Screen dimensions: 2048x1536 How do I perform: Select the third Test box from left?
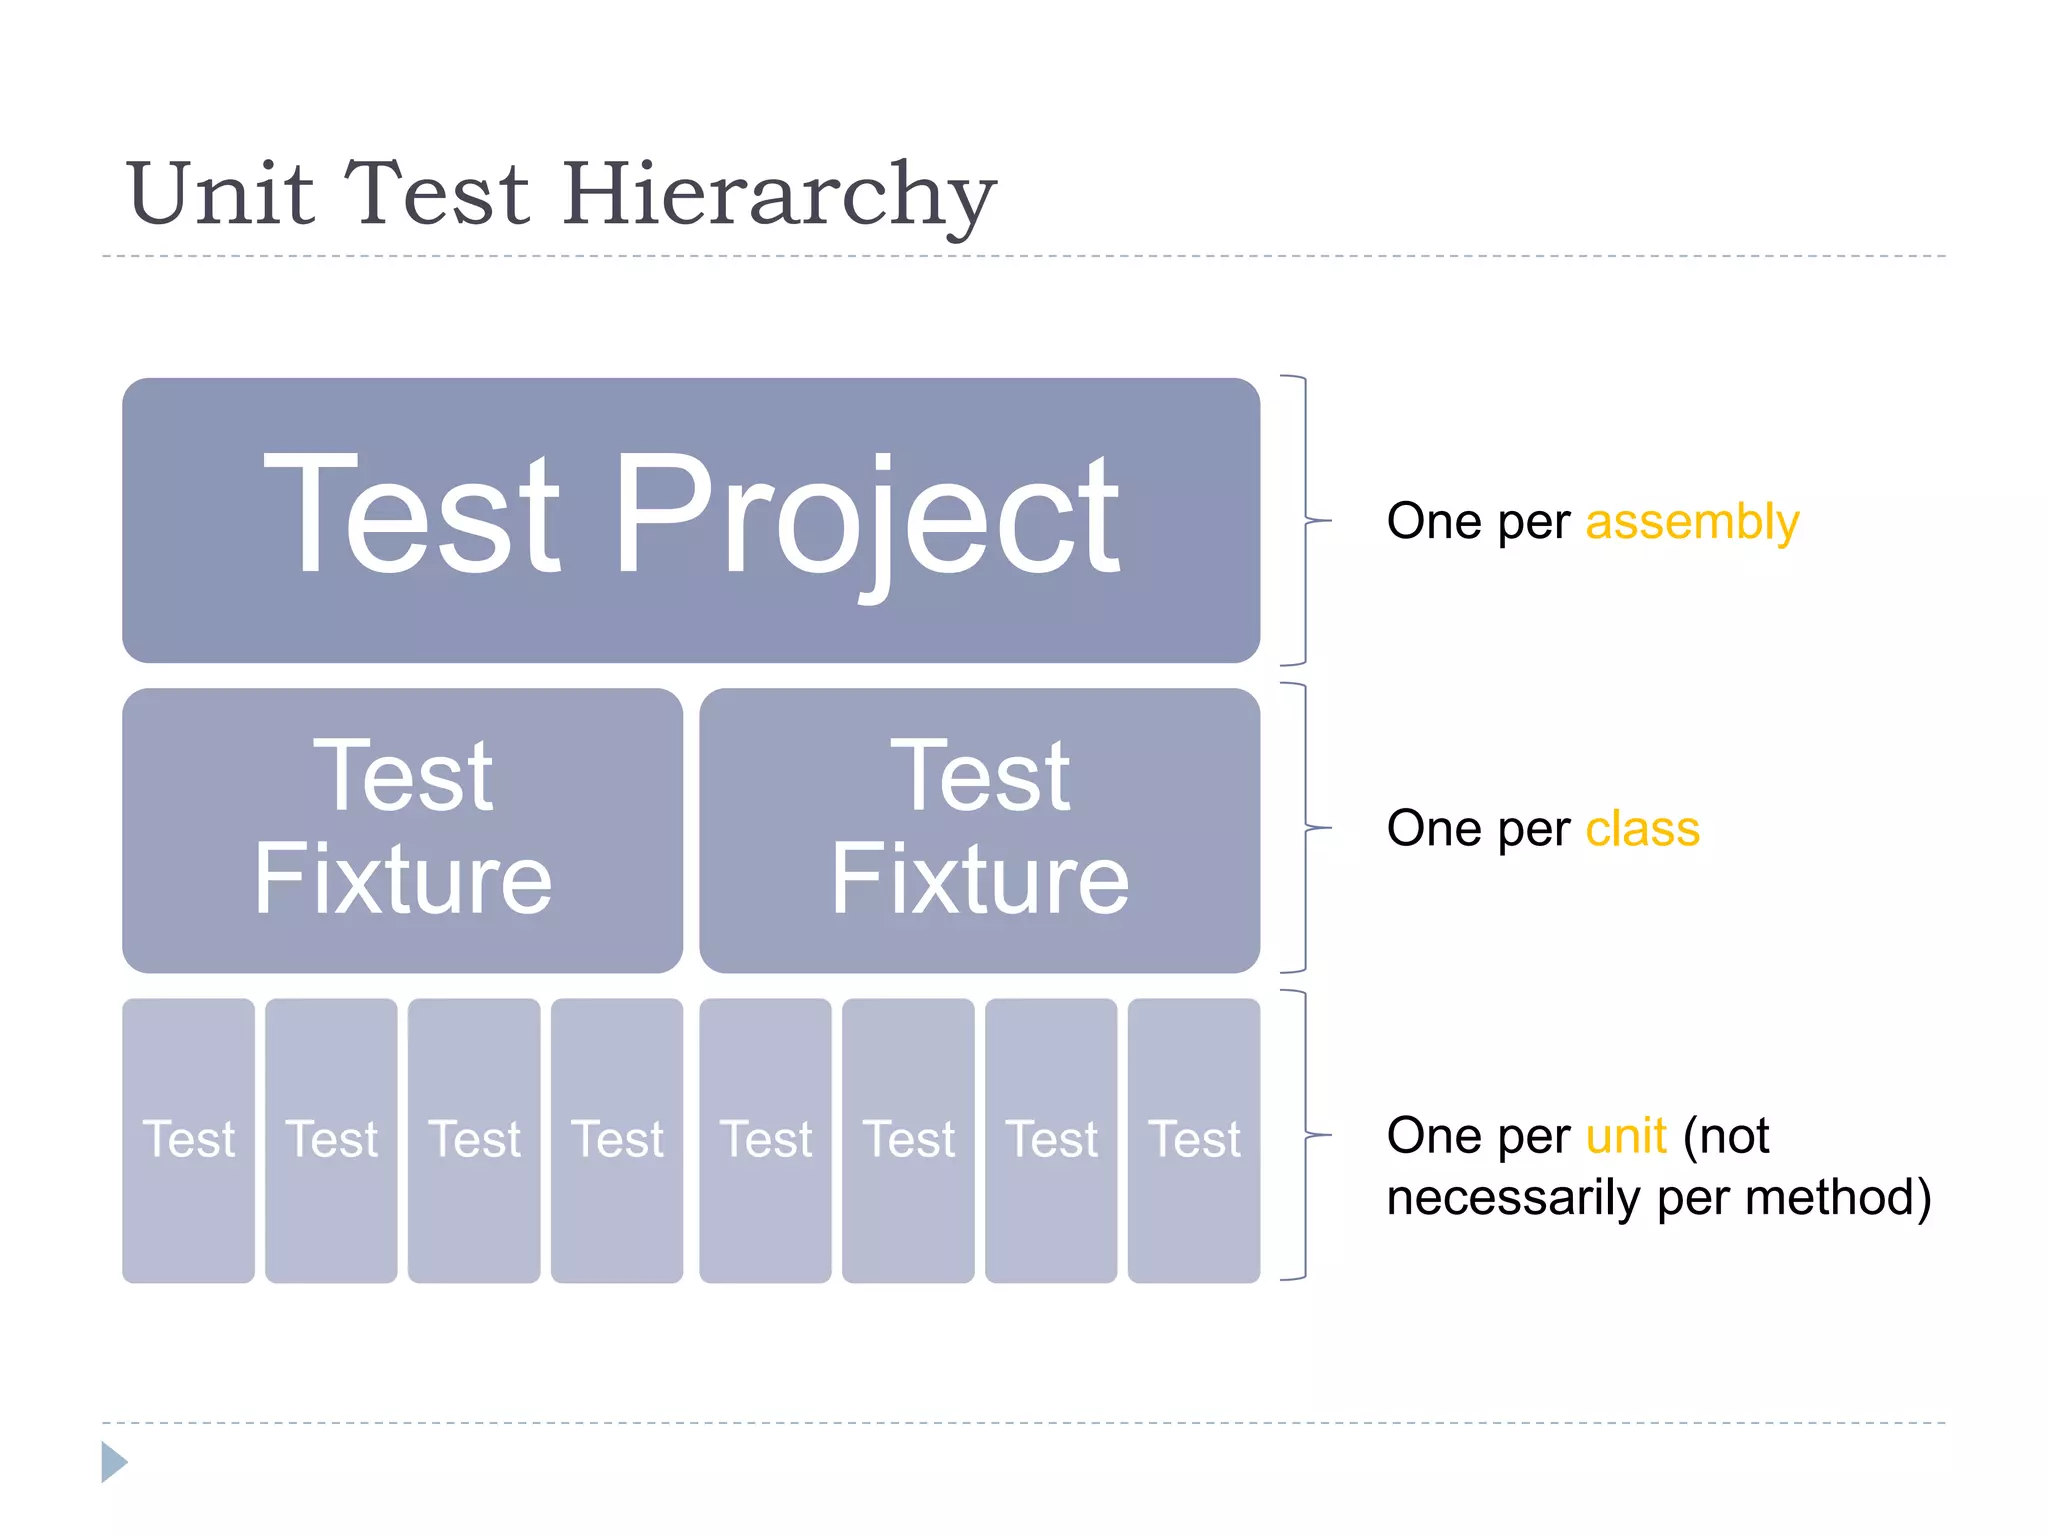(x=474, y=1141)
